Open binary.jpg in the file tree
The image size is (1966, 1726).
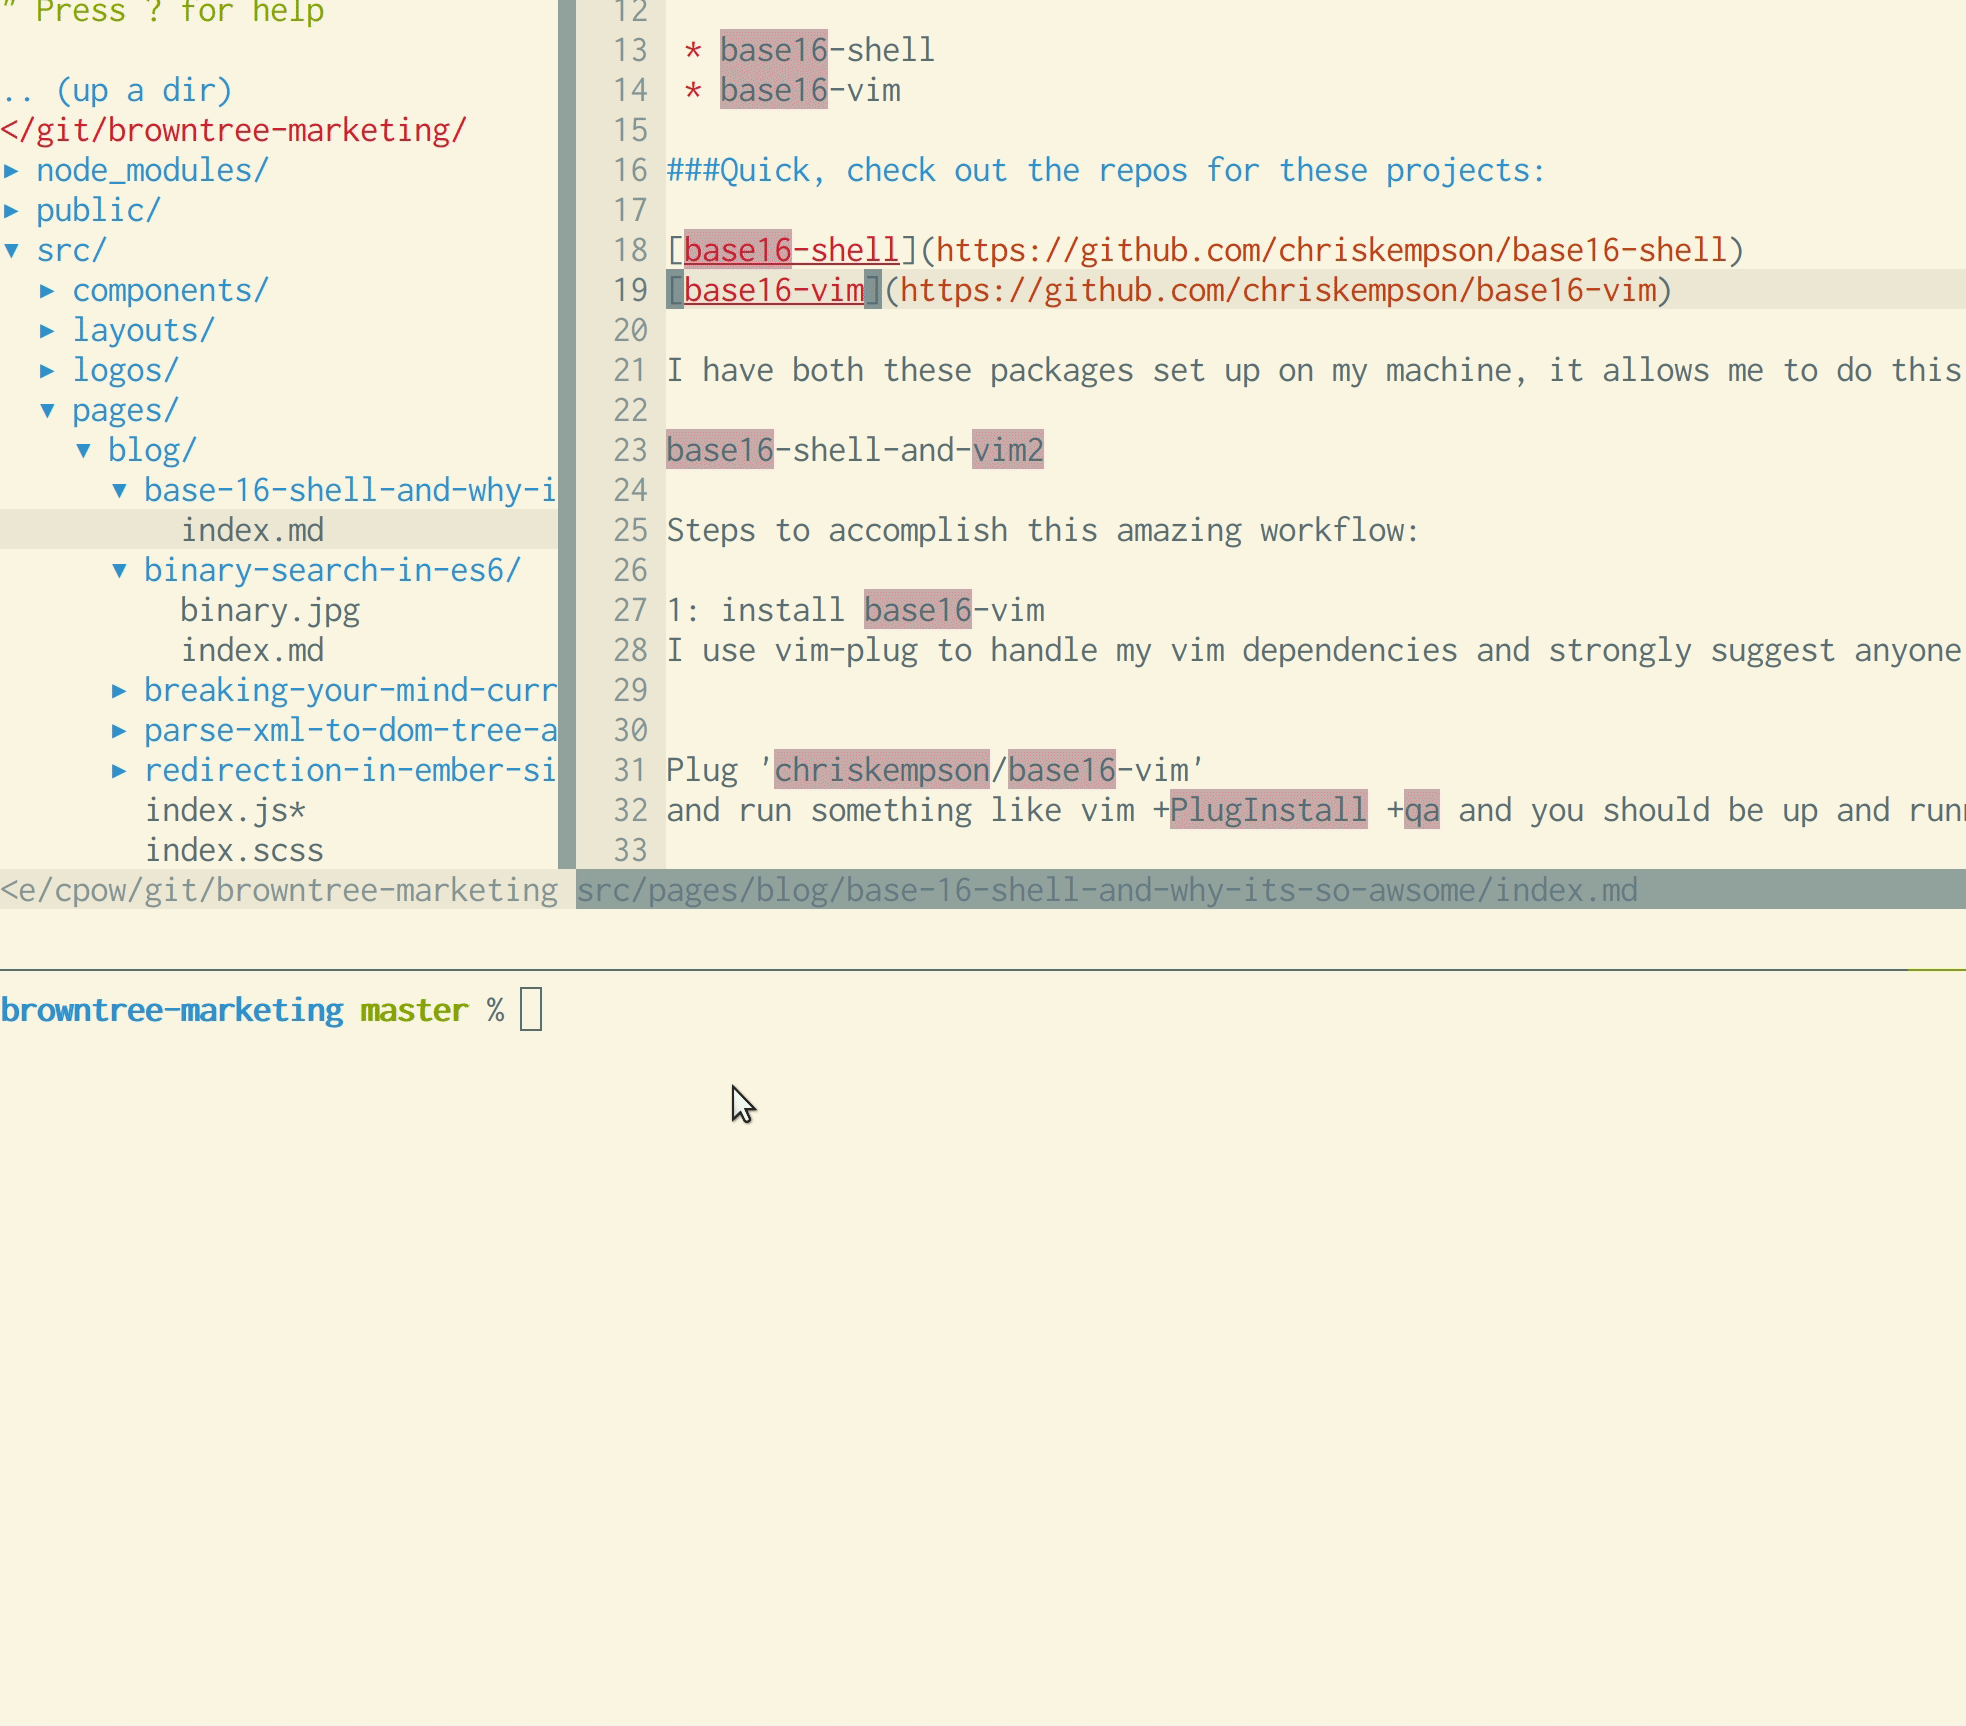(x=270, y=611)
